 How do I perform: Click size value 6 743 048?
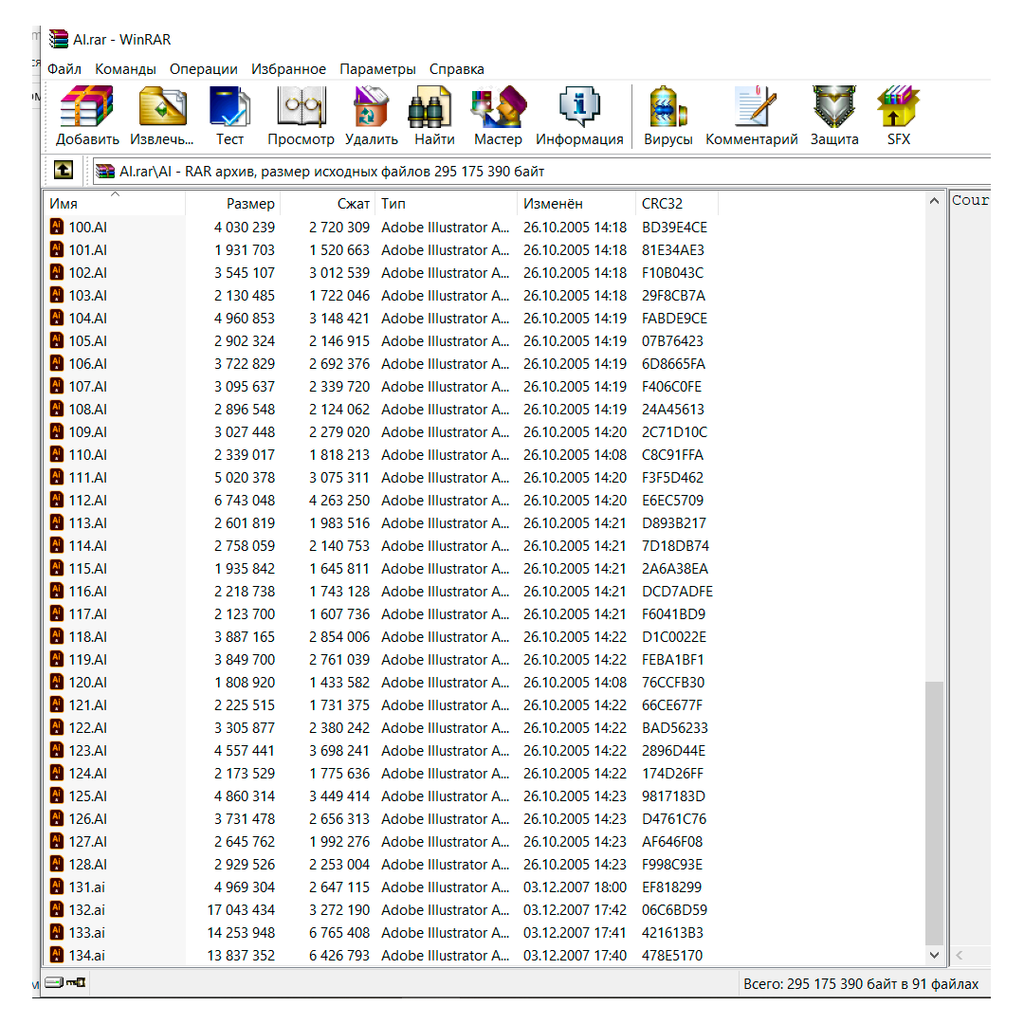pyautogui.click(x=244, y=500)
